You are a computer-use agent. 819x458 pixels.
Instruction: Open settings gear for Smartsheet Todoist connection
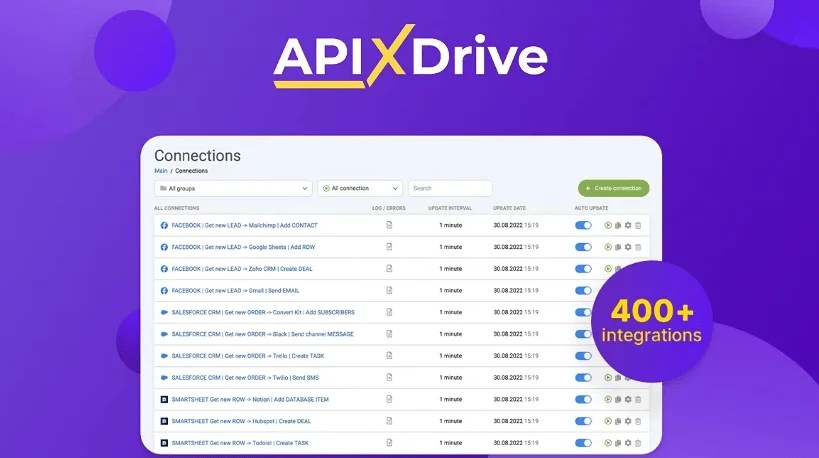(x=628, y=443)
